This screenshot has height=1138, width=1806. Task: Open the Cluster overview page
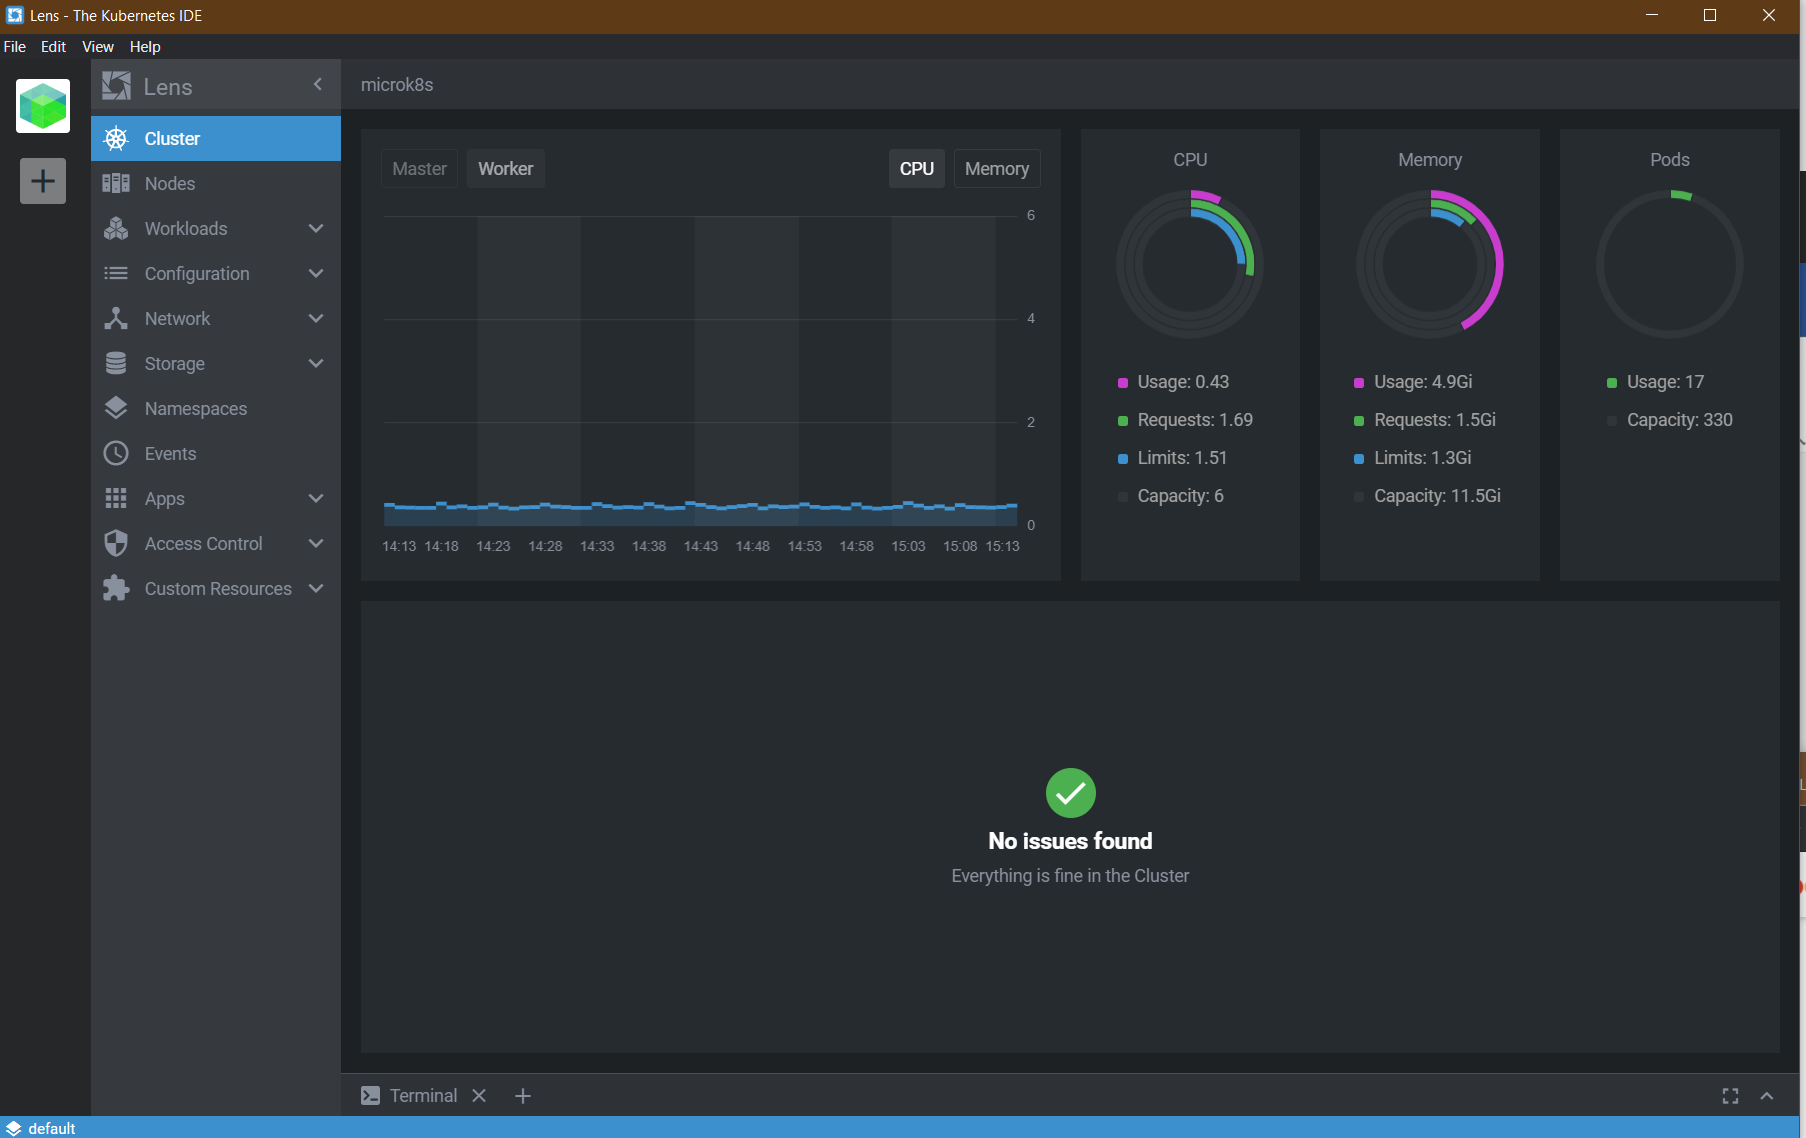pos(216,138)
